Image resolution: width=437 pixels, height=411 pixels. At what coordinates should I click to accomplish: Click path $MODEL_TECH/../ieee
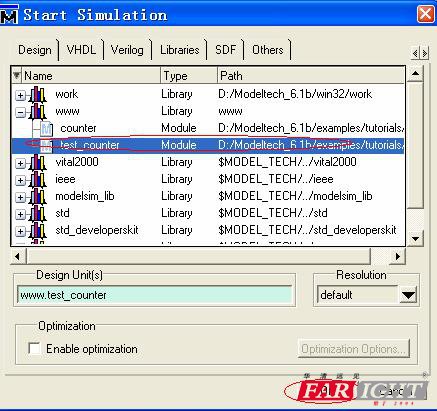(x=276, y=179)
